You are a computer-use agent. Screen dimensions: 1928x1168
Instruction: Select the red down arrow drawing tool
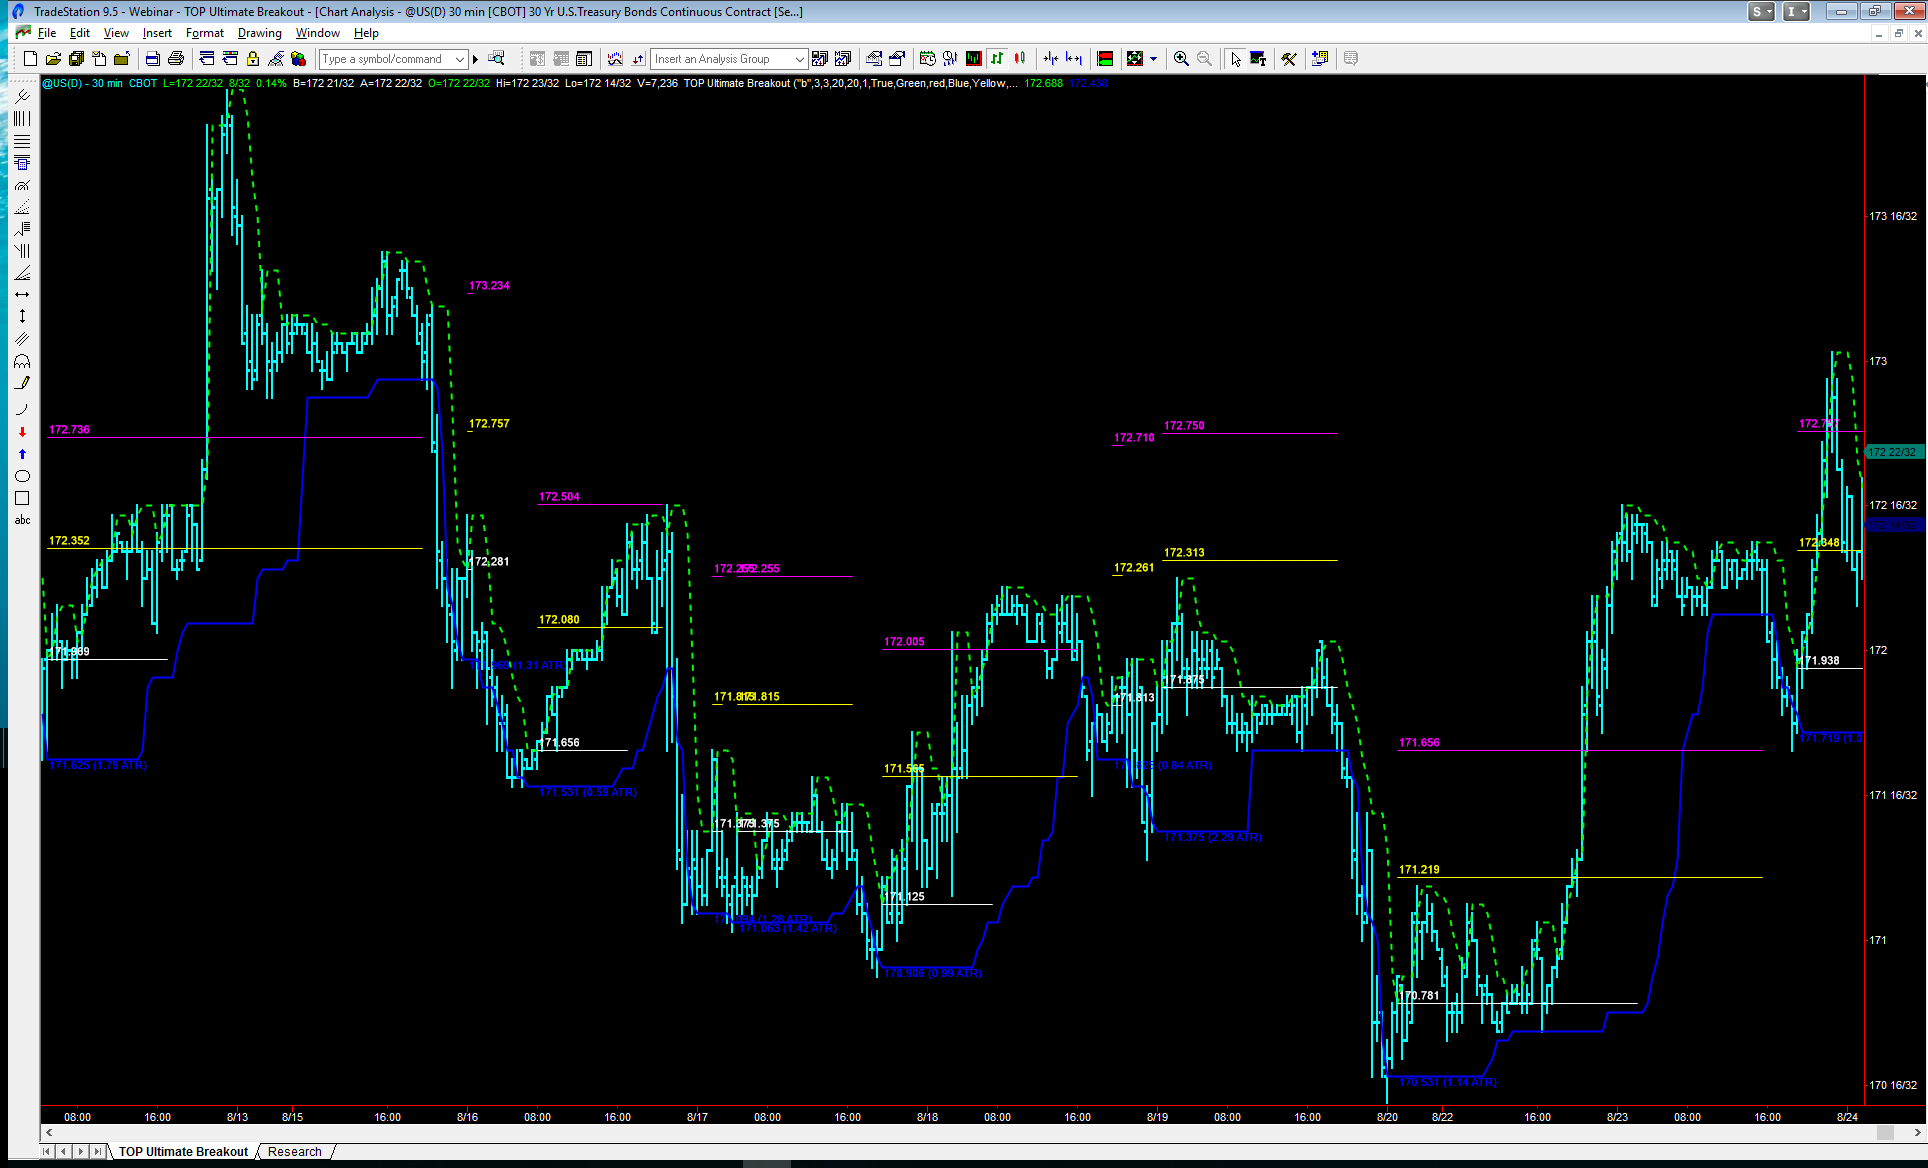tap(22, 432)
